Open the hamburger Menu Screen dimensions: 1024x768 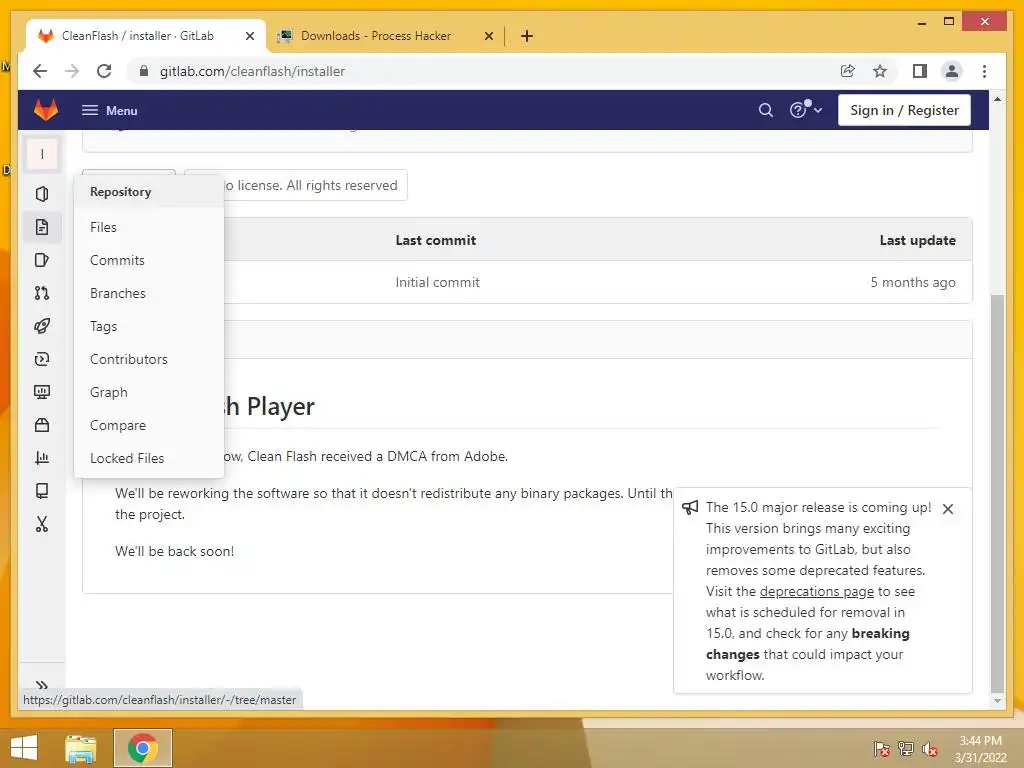109,110
